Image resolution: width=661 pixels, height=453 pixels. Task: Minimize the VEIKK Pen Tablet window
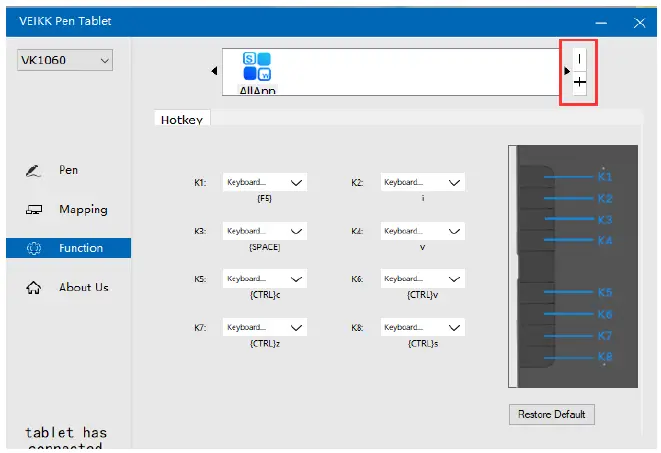point(601,23)
